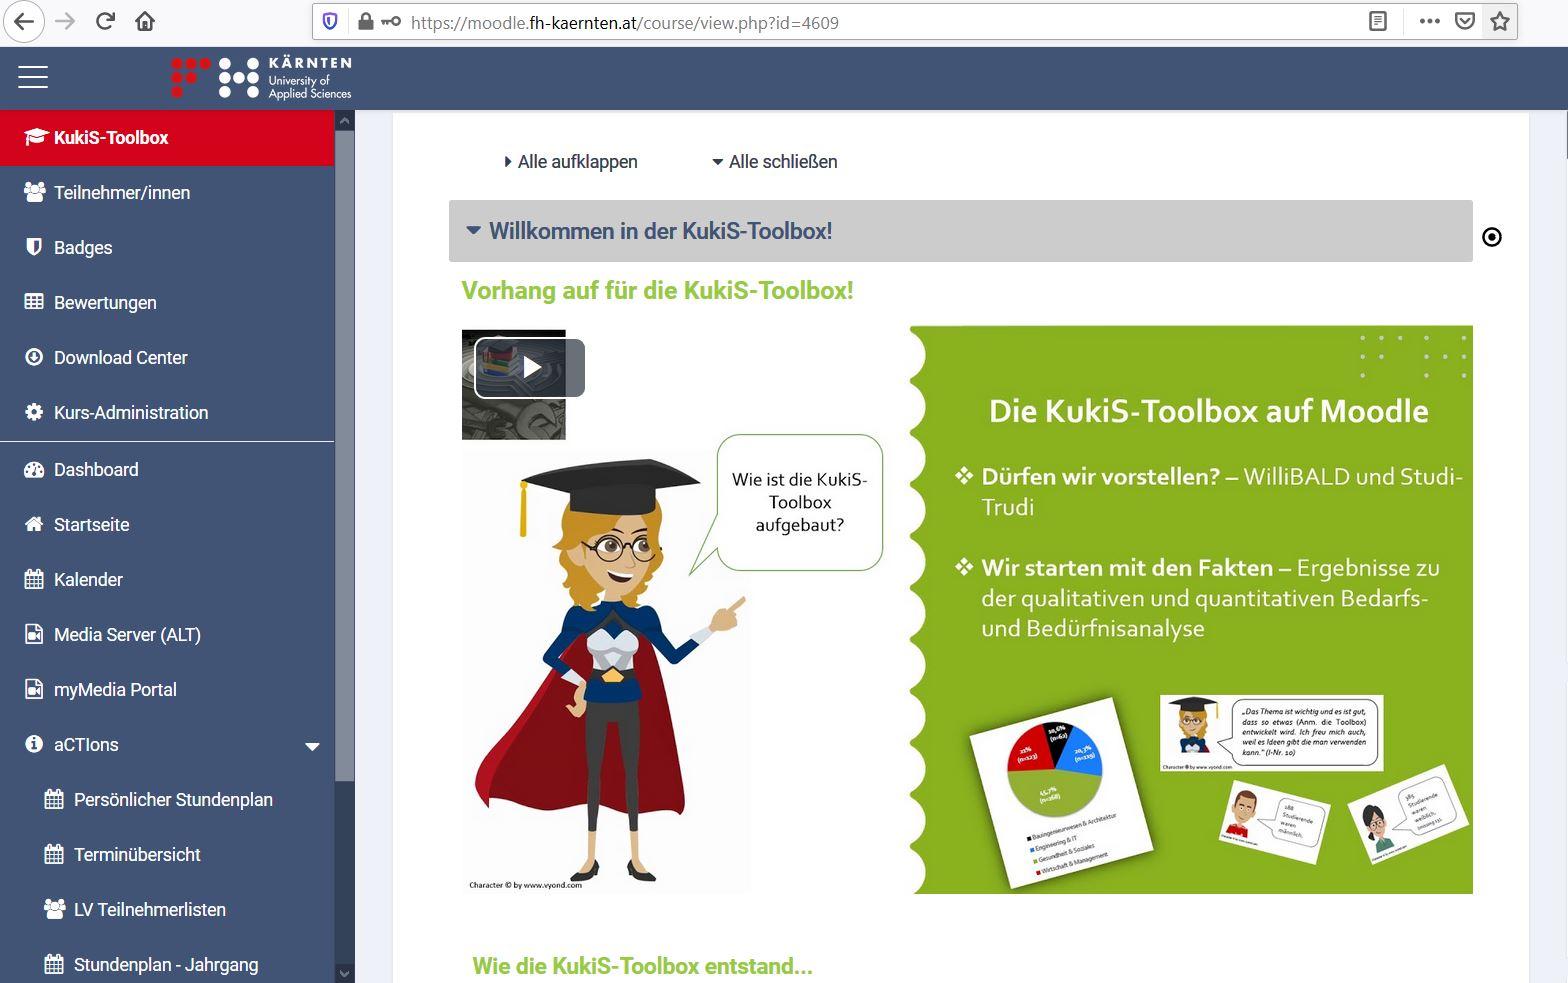Expand all sections via Alle aufklappen
This screenshot has height=983, width=1568.
pos(570,162)
